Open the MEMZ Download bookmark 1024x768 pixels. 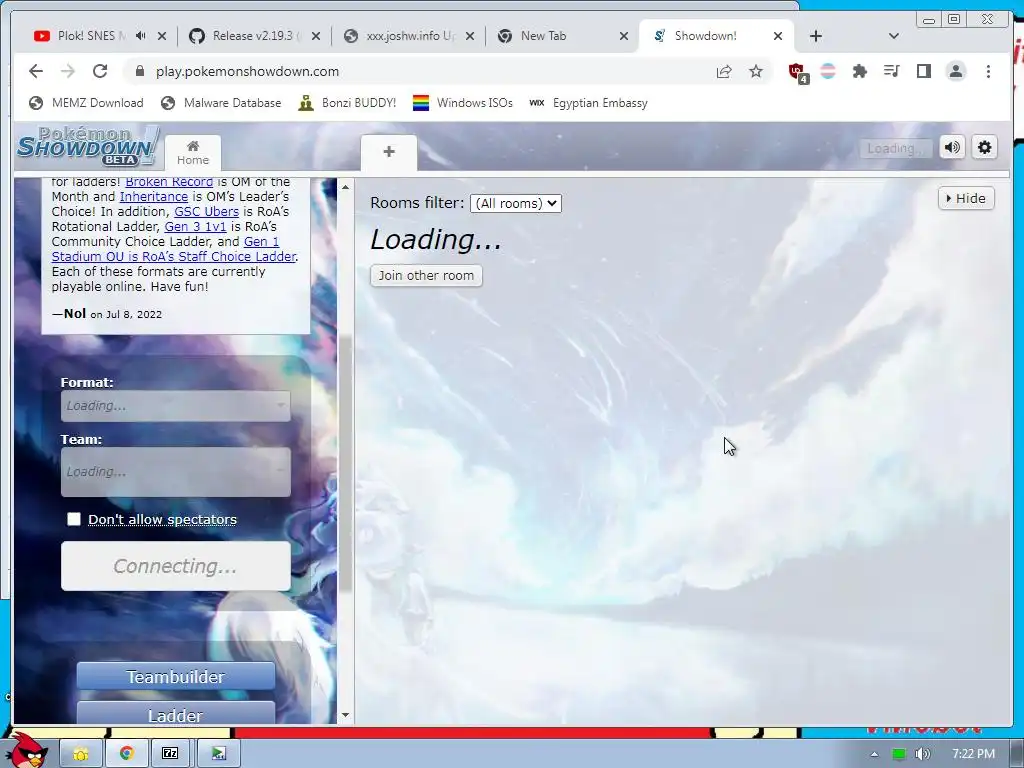pyautogui.click(x=86, y=103)
